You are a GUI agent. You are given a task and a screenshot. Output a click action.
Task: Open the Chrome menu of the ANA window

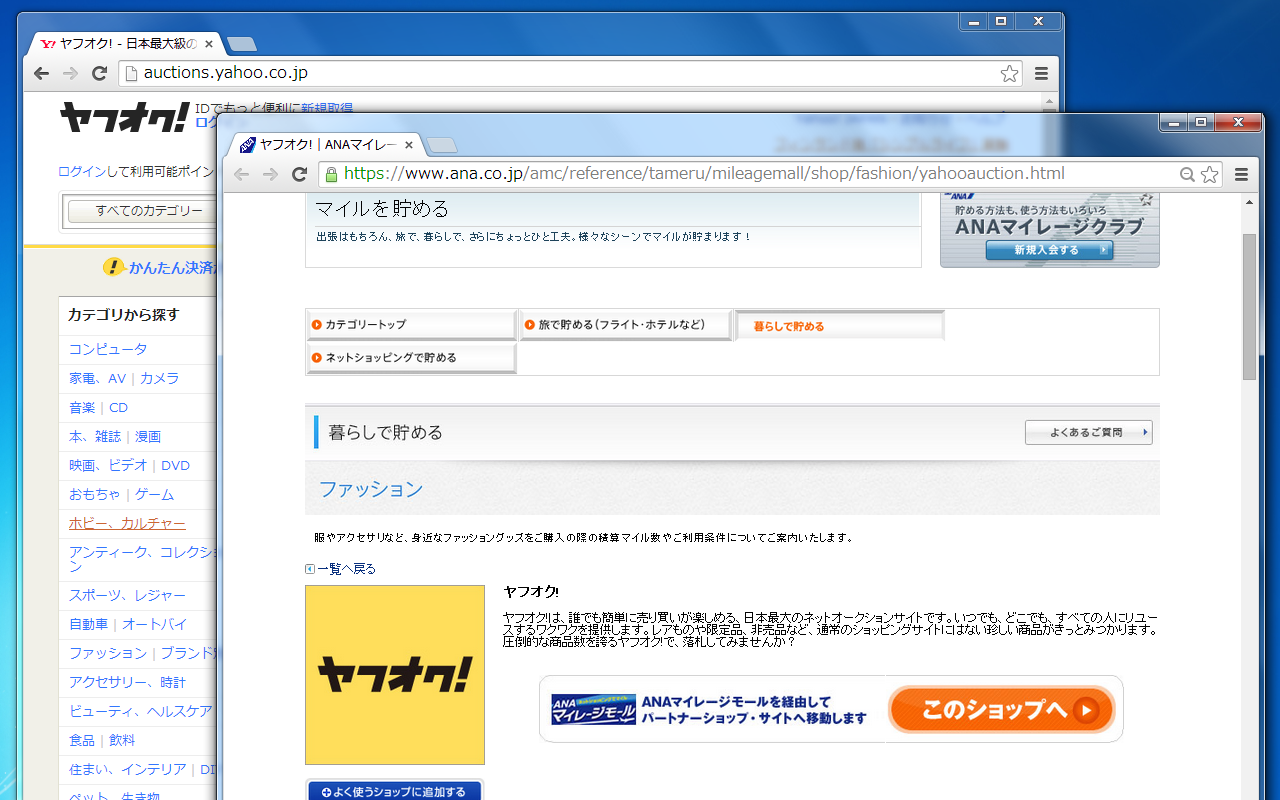coord(1242,174)
